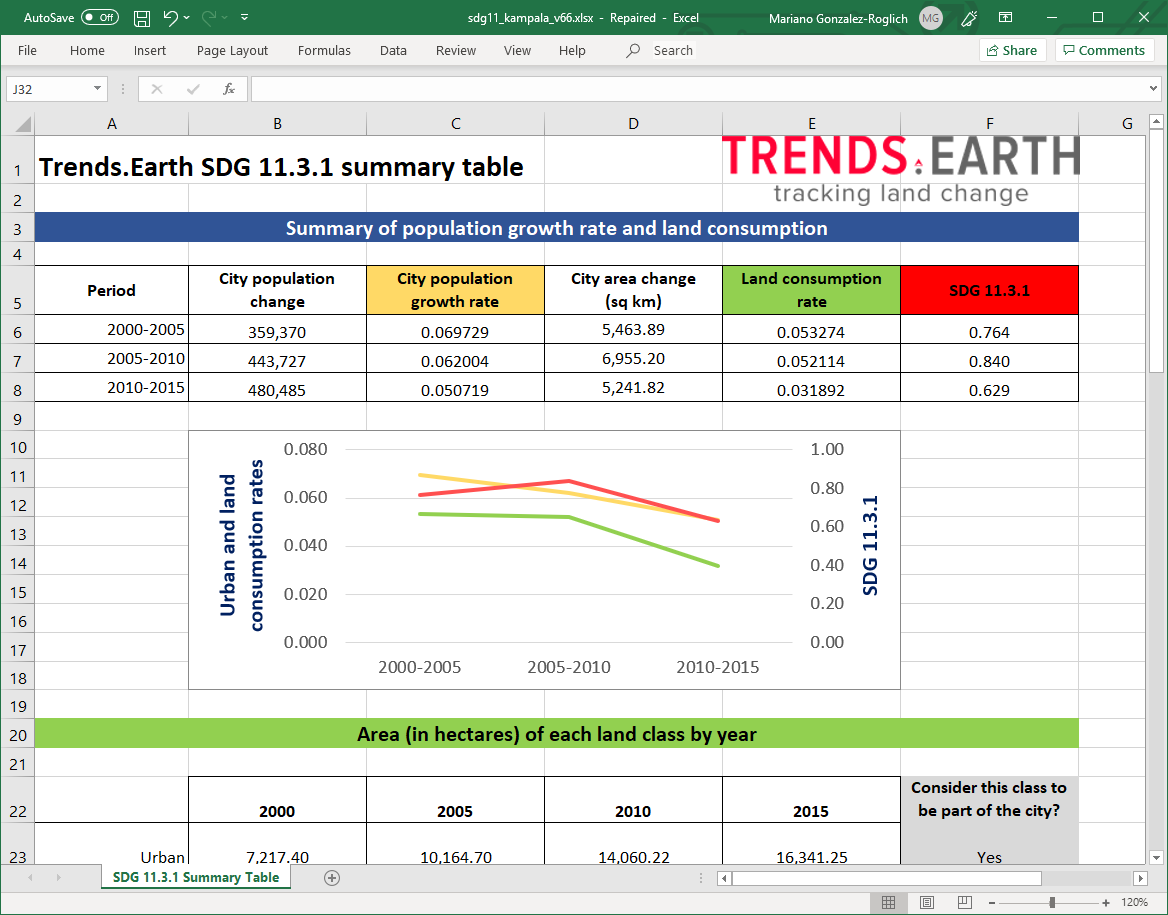Select Page Break Preview view
The width and height of the screenshot is (1168, 915).
click(x=963, y=902)
